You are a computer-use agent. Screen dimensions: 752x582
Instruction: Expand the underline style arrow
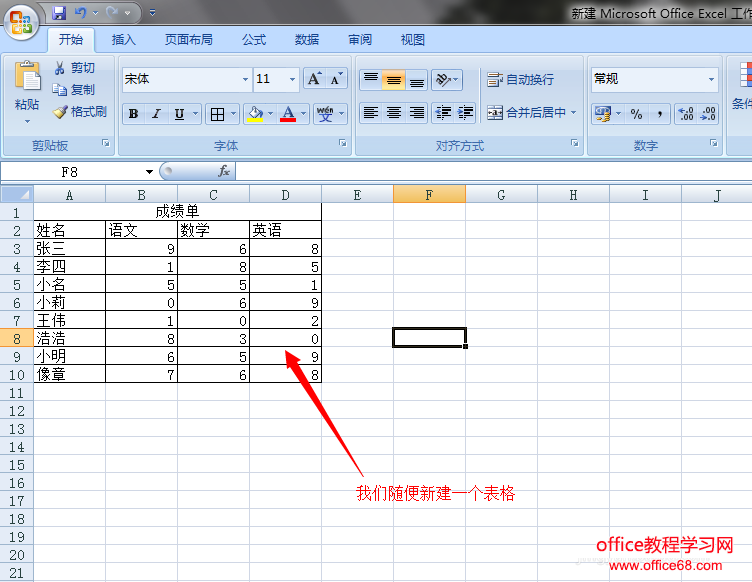195,114
